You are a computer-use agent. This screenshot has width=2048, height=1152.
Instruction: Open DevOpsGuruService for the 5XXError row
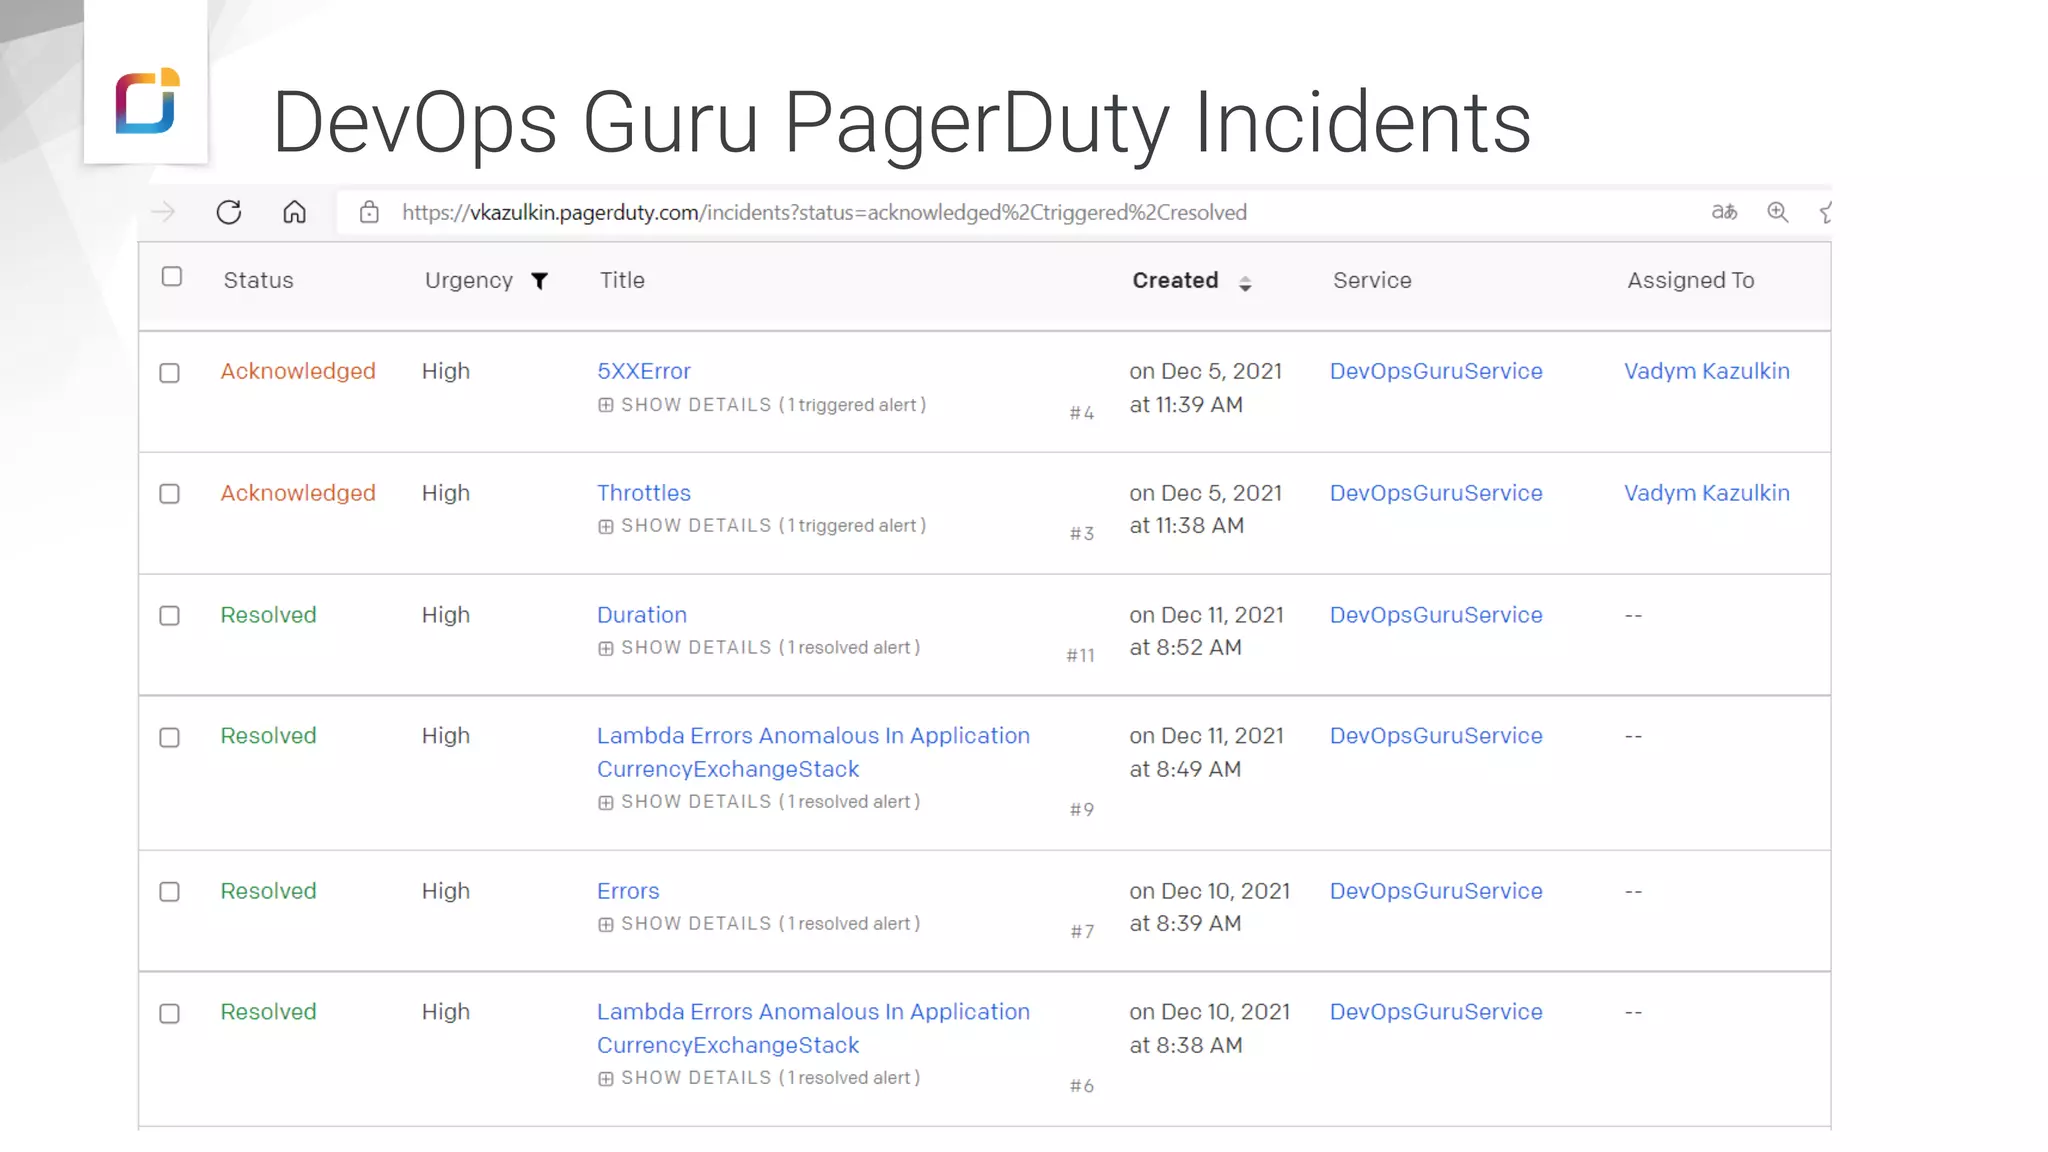(x=1436, y=371)
